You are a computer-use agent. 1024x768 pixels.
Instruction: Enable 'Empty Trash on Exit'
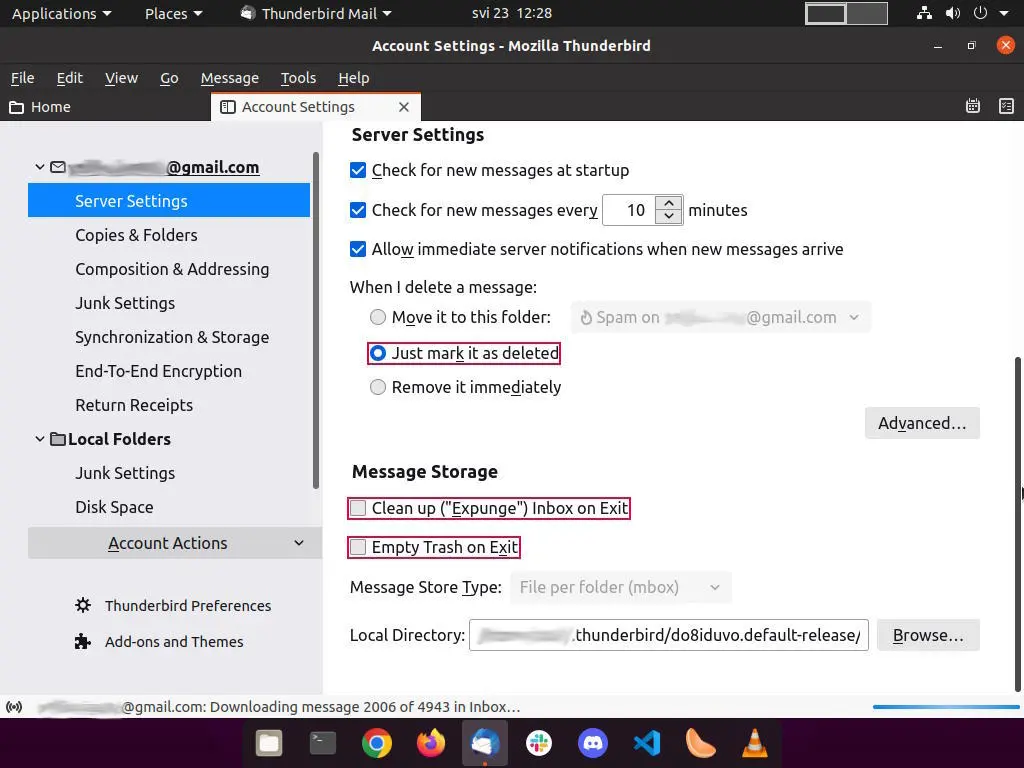coord(358,547)
